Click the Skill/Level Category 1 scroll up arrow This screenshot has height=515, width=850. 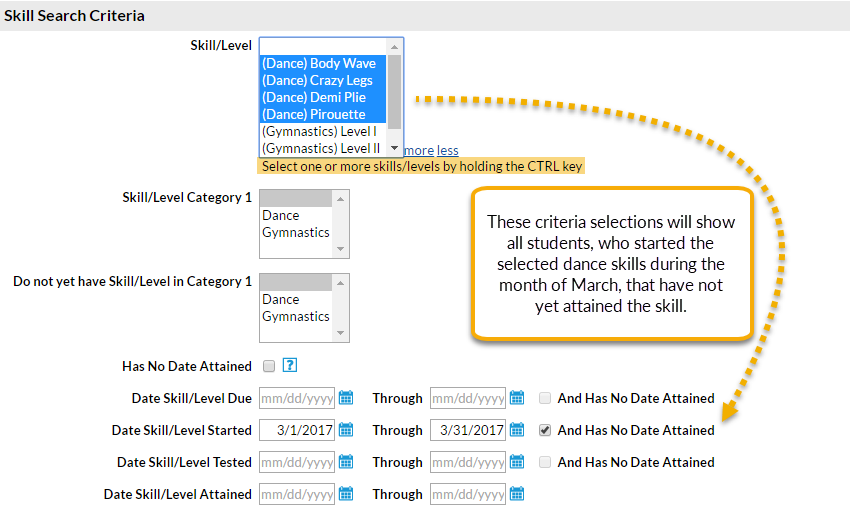point(340,199)
